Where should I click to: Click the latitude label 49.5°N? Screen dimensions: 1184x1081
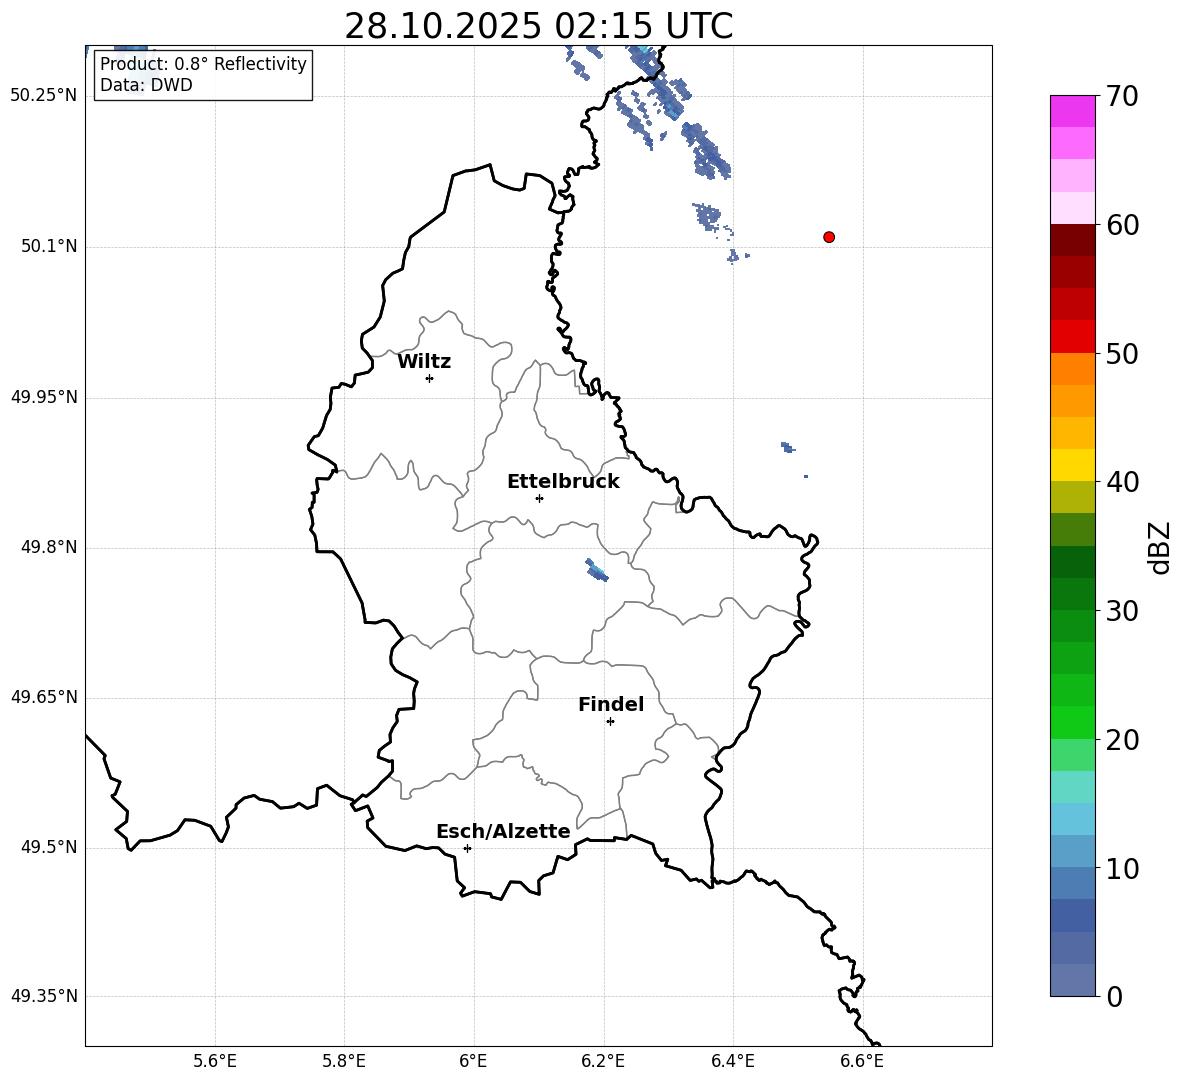click(49, 848)
